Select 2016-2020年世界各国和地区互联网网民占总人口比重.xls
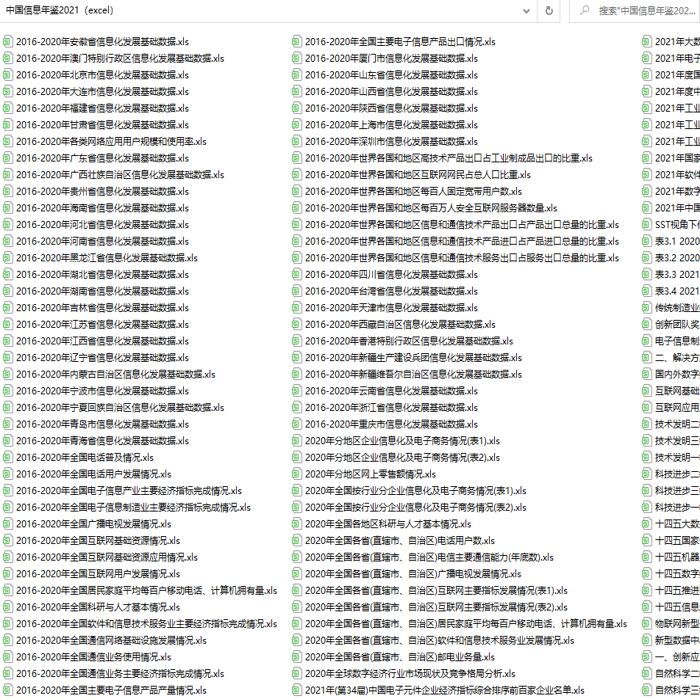This screenshot has width=700, height=700. click(x=418, y=175)
